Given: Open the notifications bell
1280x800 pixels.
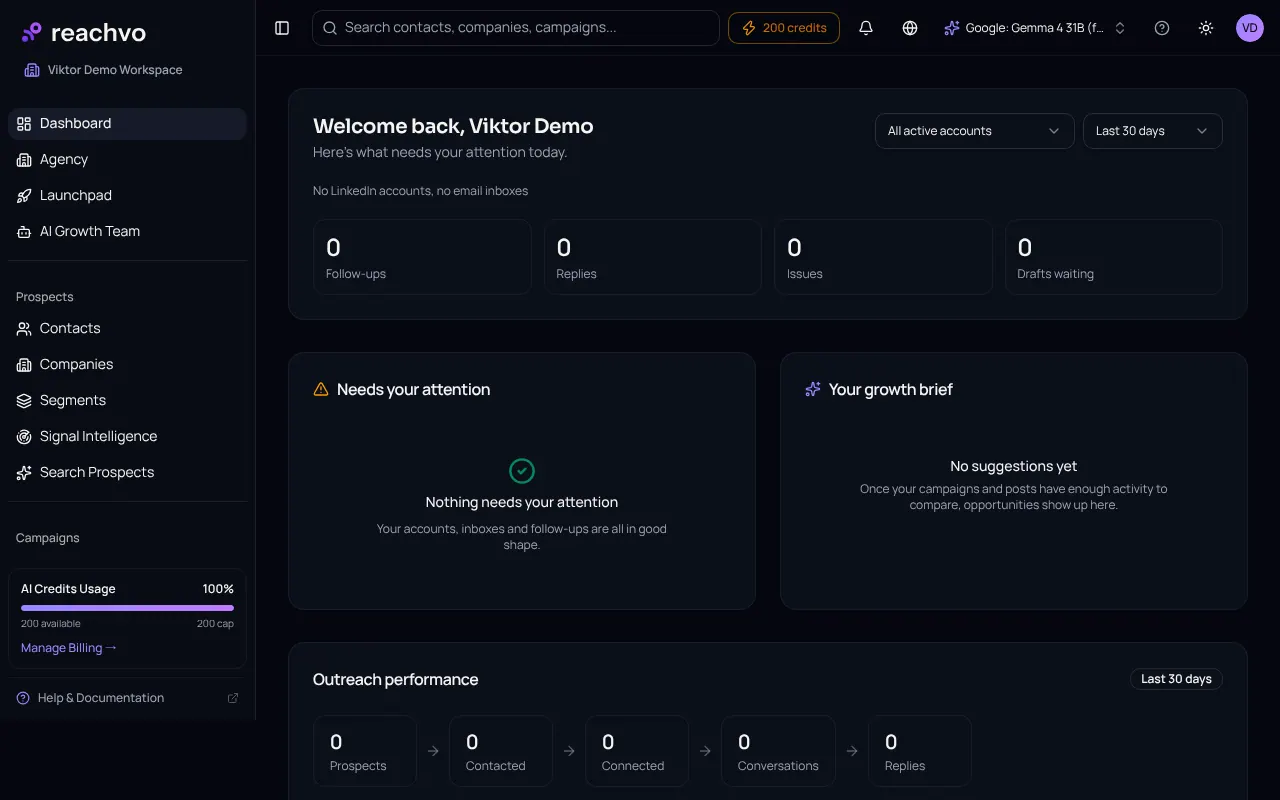Looking at the screenshot, I should [x=866, y=28].
